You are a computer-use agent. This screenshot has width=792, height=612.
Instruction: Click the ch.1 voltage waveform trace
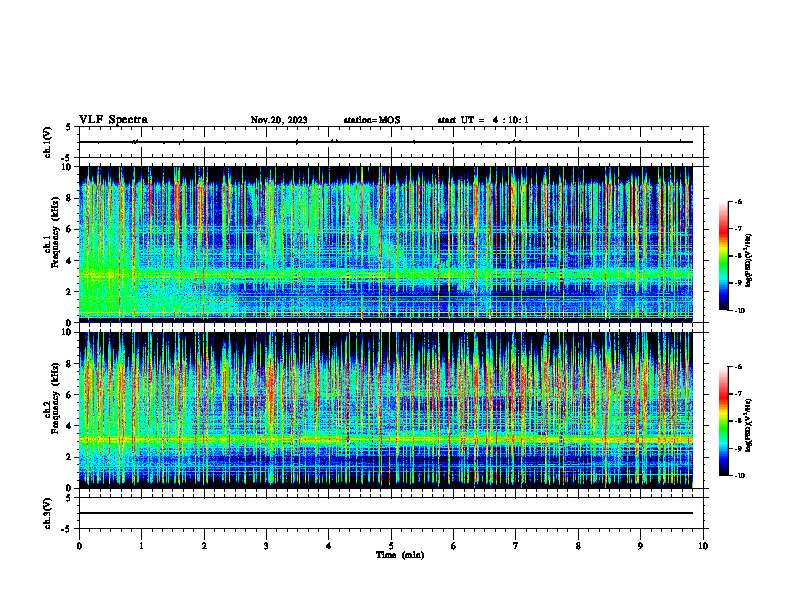point(385,142)
